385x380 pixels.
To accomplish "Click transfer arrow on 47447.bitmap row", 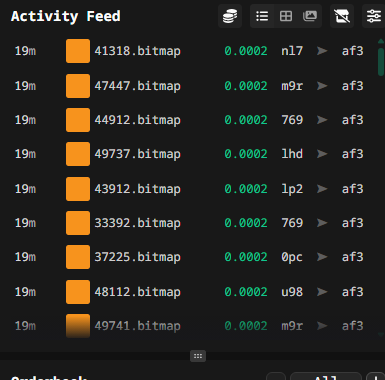I will 322,86.
